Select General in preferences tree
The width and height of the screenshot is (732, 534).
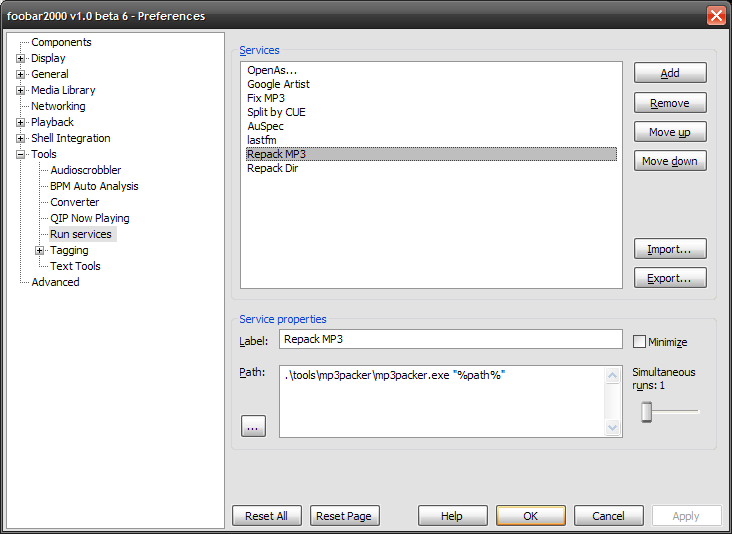[x=49, y=74]
